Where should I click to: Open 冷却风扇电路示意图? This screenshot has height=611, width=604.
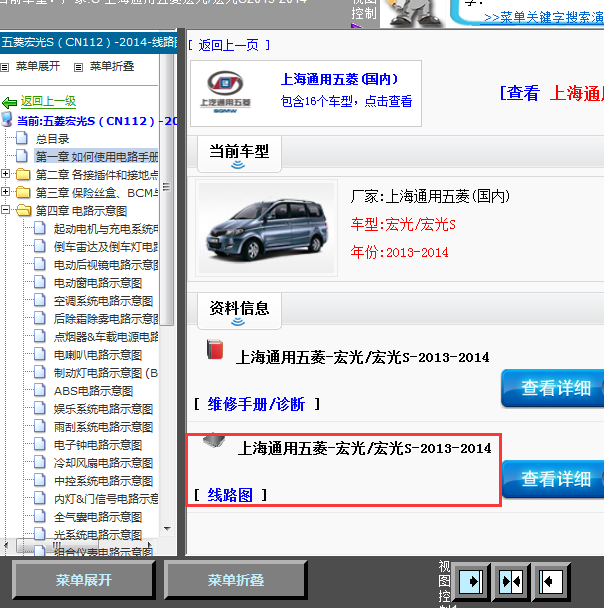[103, 463]
